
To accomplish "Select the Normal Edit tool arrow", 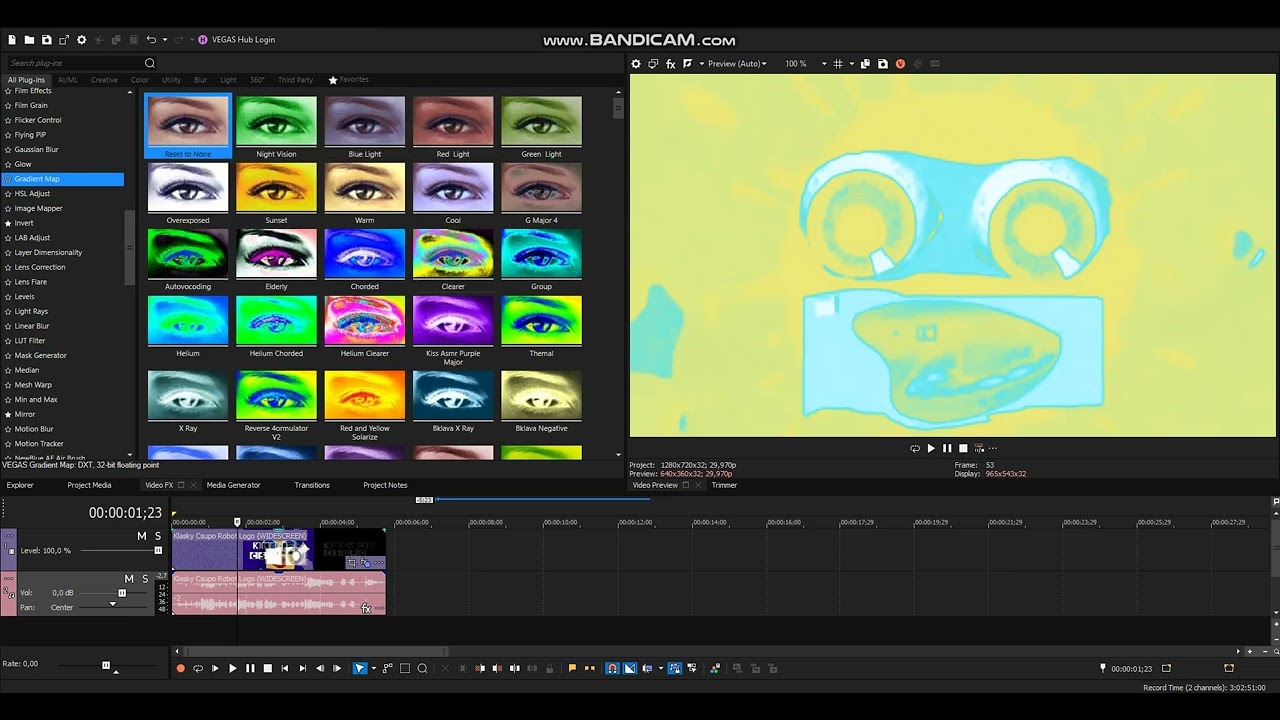I will click(x=360, y=668).
